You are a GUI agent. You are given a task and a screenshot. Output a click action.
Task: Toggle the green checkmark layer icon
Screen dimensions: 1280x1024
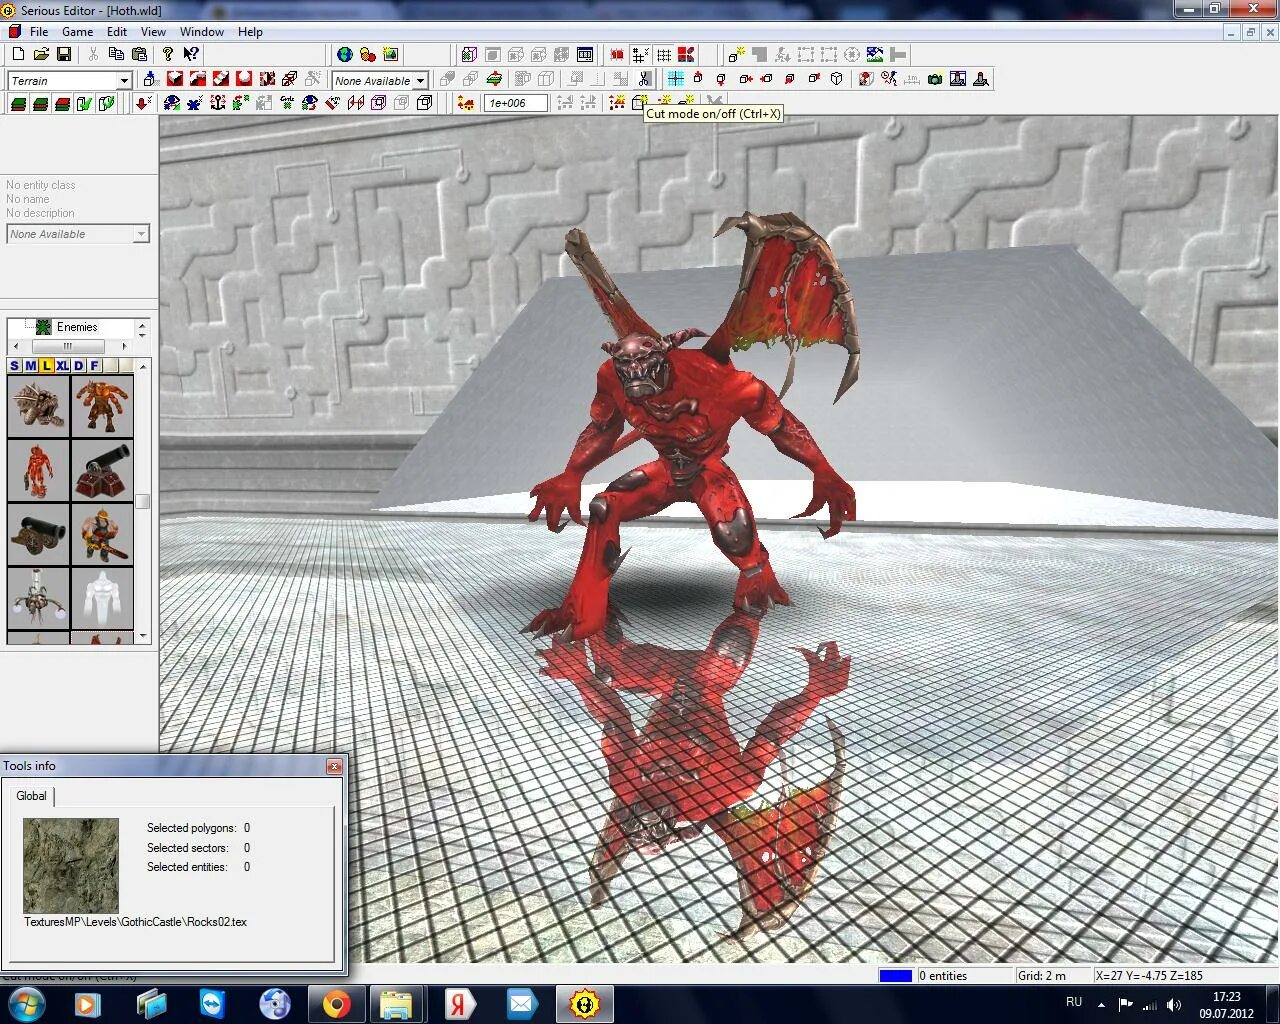click(84, 102)
